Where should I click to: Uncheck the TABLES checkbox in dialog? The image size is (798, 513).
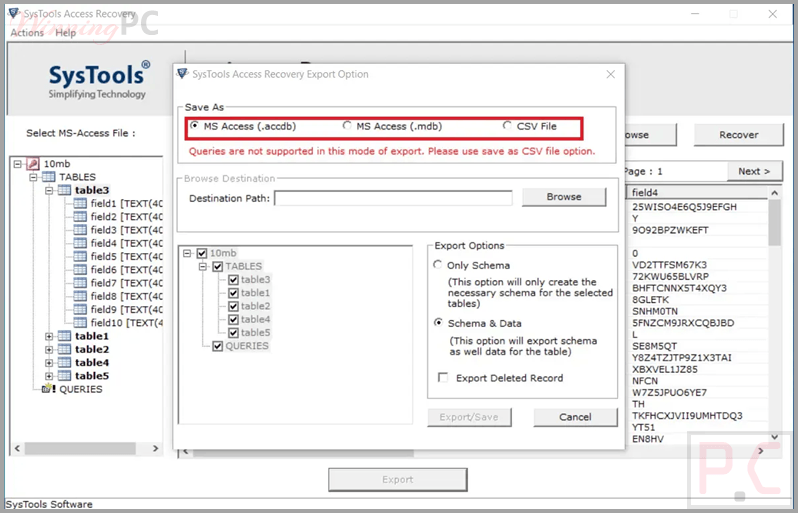[218, 266]
